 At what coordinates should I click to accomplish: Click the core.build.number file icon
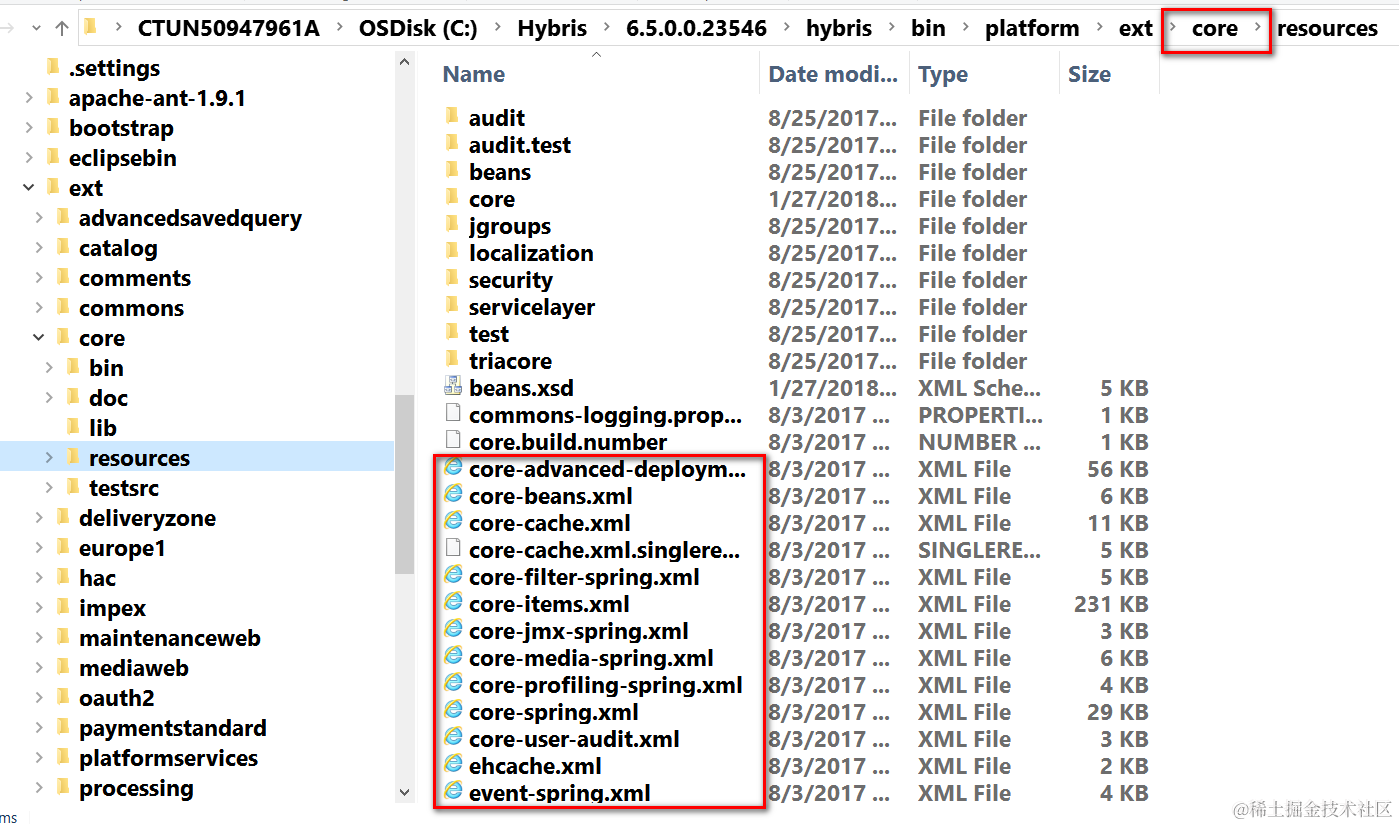453,441
